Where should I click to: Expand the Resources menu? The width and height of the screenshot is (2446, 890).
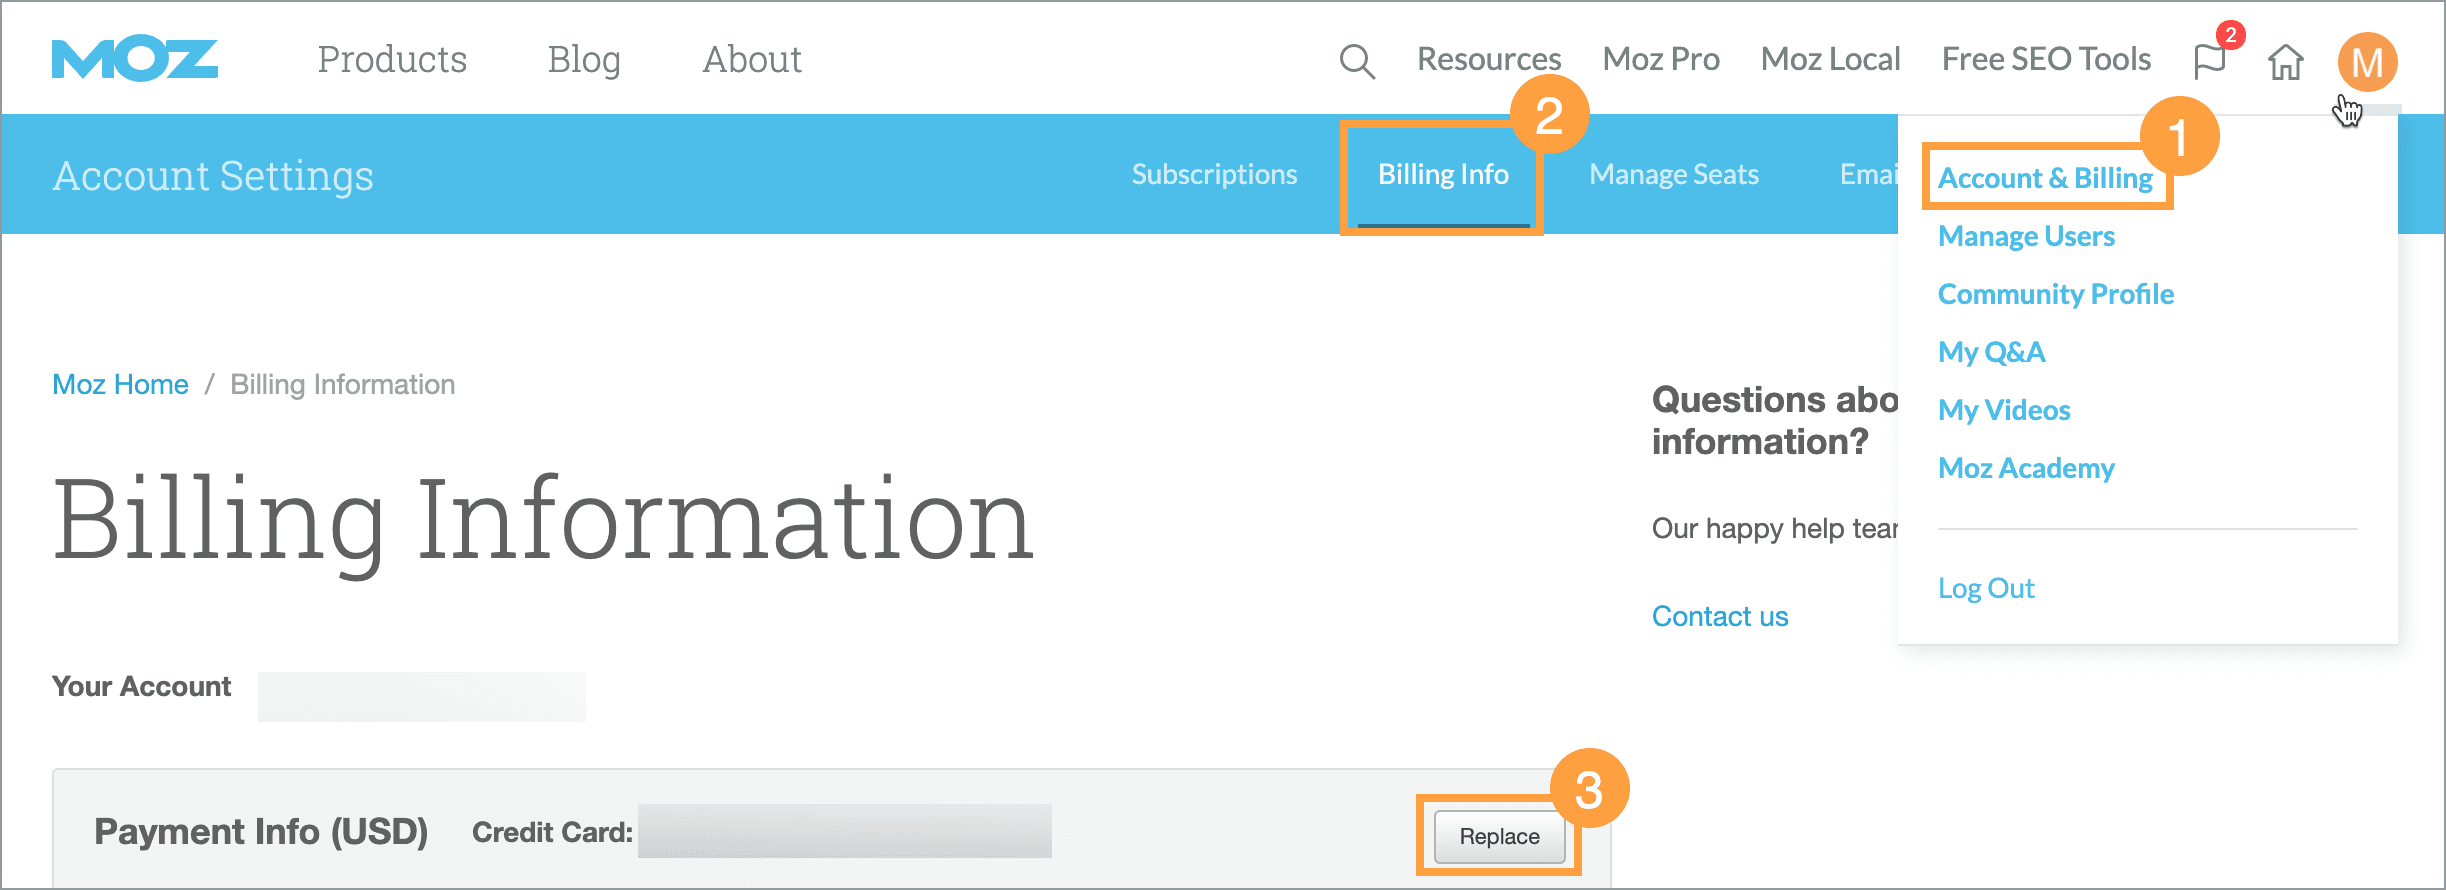tap(1489, 60)
